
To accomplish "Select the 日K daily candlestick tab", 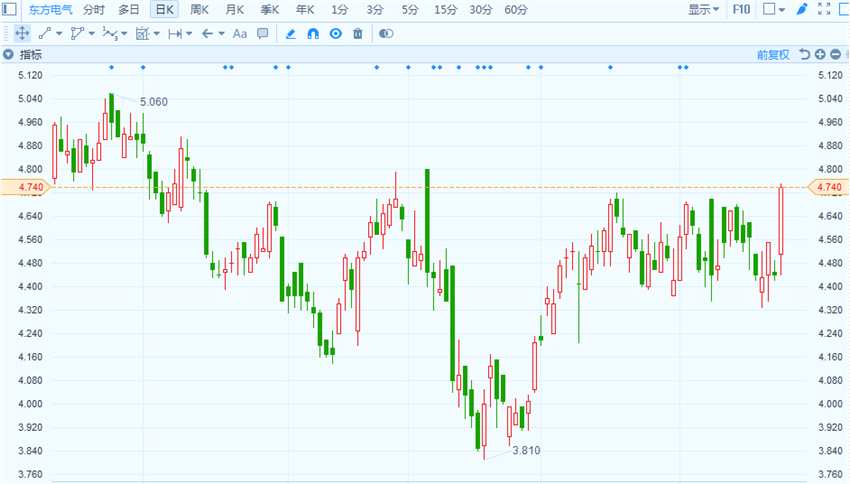I will [164, 9].
